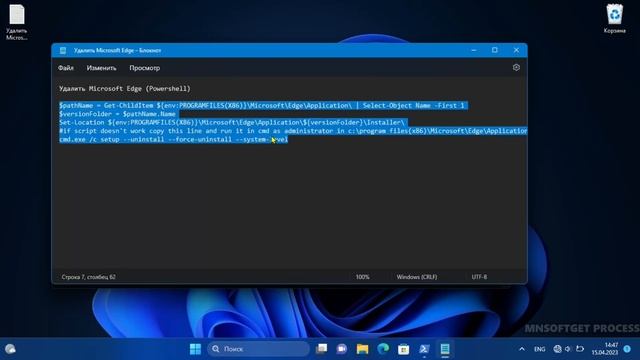Switch to PowerShell in taskbar
Viewport: 640px width, 360px height.
(x=424, y=349)
